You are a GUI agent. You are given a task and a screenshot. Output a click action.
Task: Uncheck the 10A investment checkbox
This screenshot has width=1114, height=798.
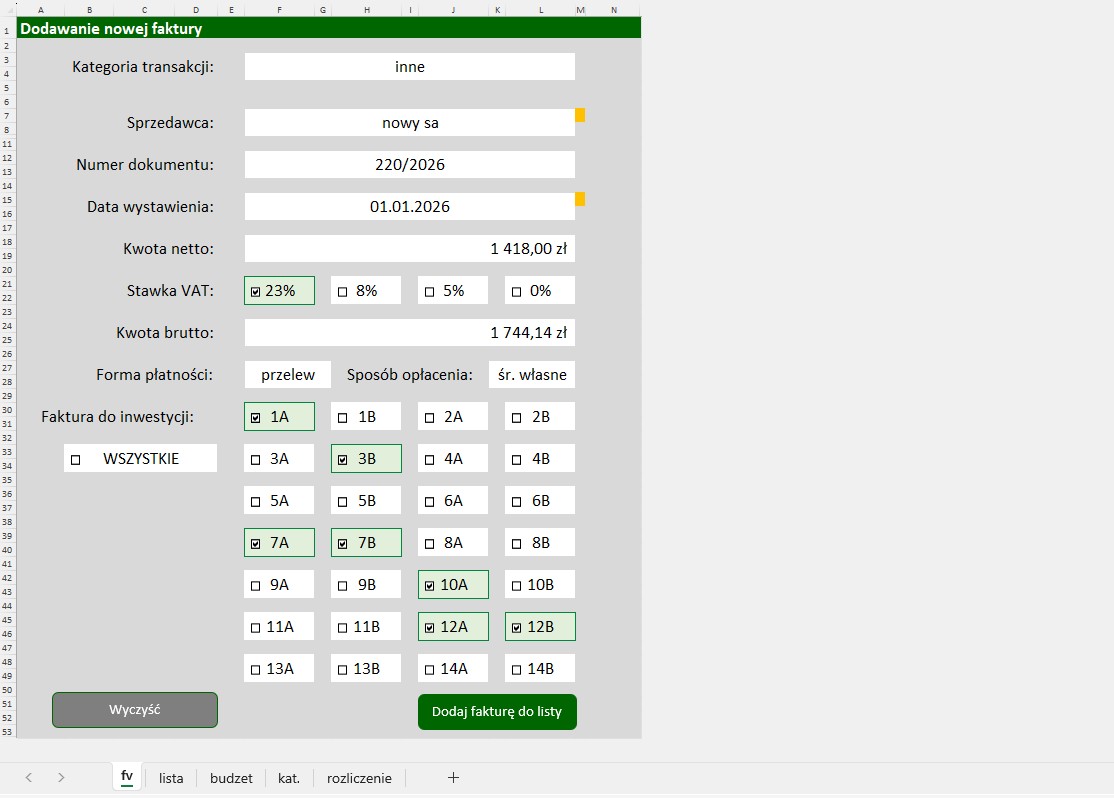[430, 586]
